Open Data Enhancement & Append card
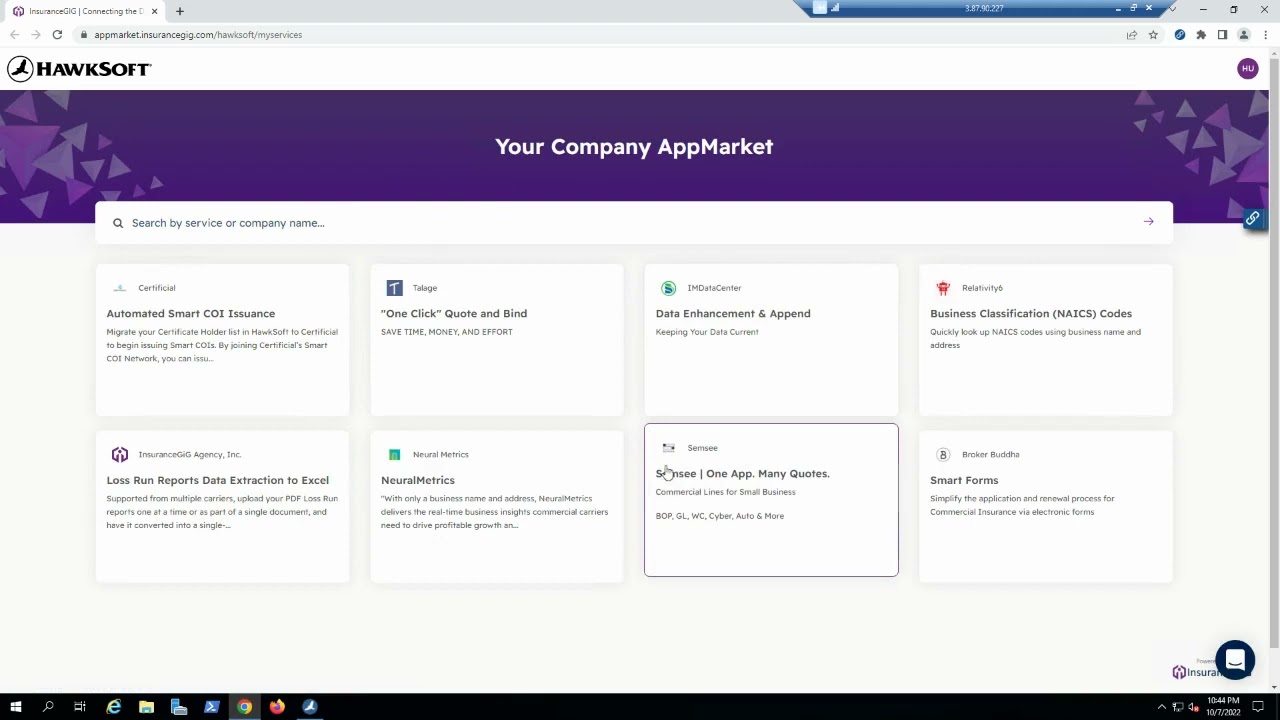Viewport: 1280px width, 720px height. (x=771, y=340)
